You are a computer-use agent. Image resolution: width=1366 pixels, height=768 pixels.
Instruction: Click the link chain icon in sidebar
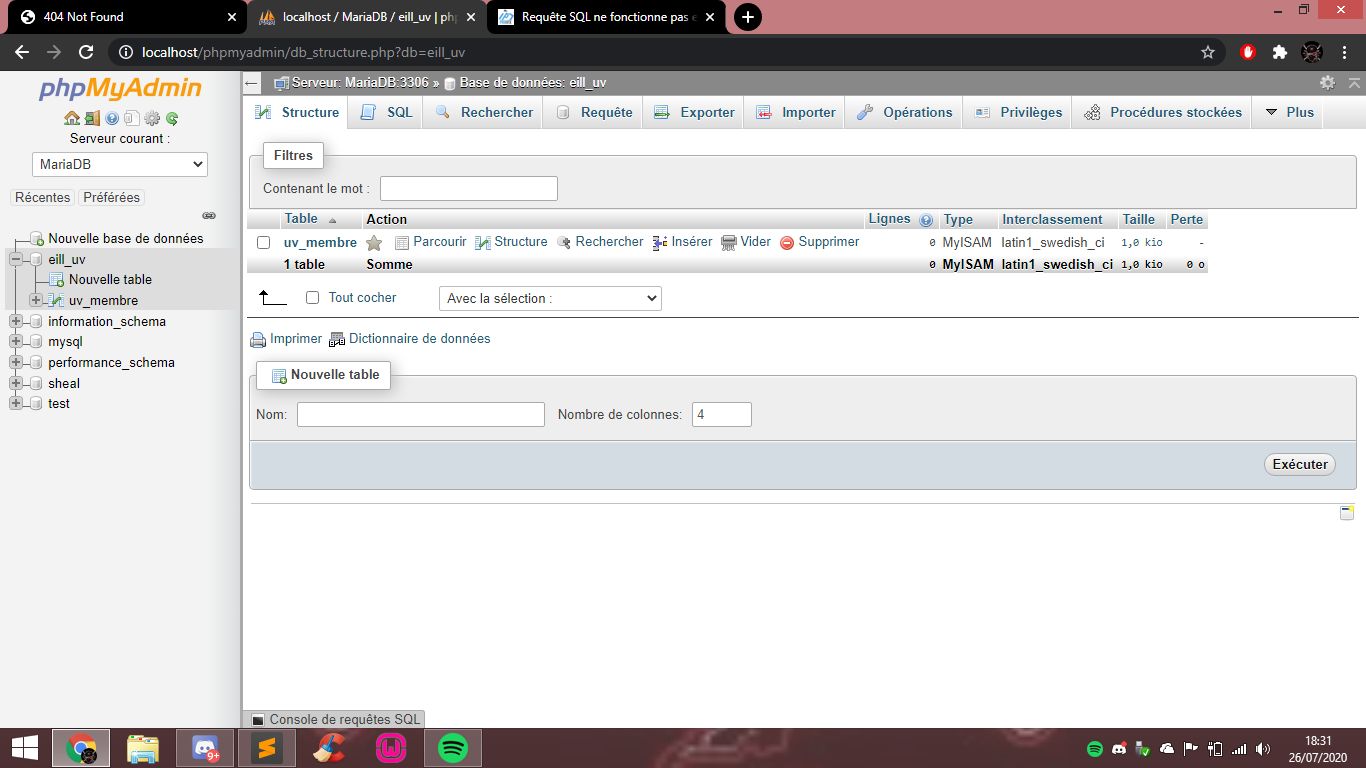click(x=209, y=216)
